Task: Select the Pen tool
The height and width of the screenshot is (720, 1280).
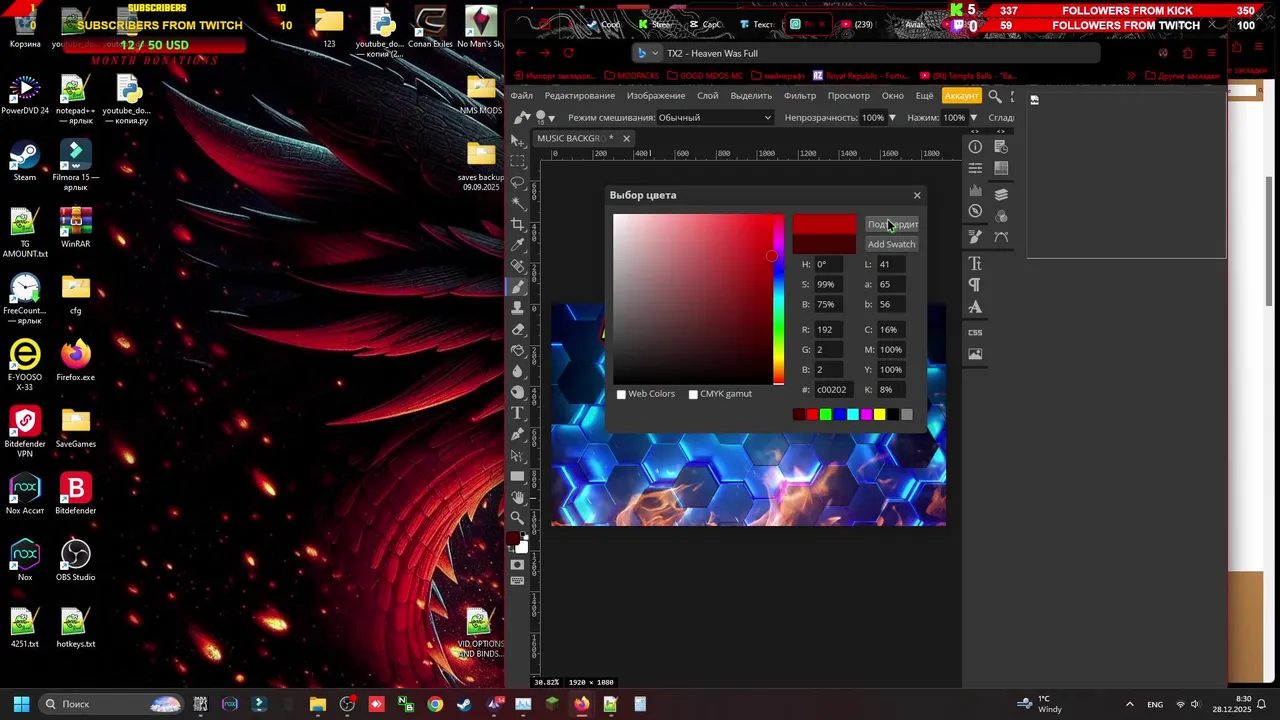Action: tap(517, 434)
